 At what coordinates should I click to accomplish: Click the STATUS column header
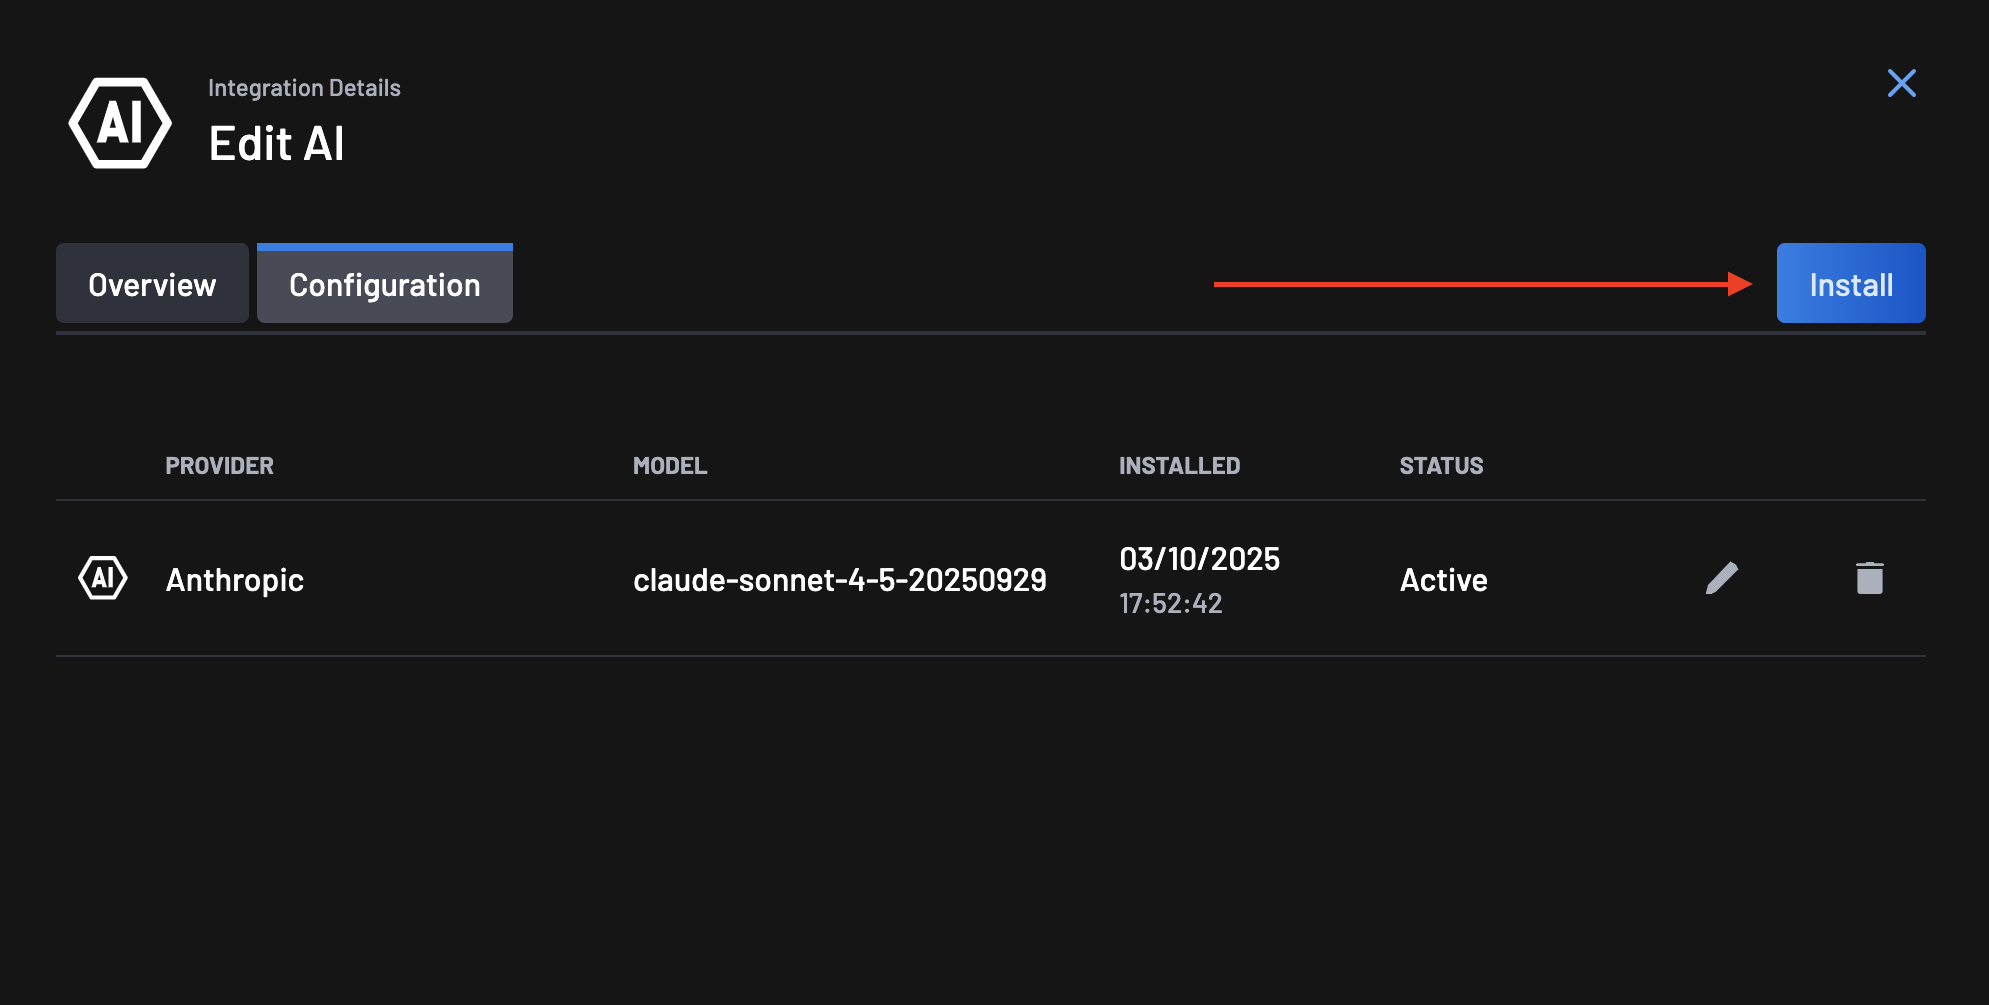tap(1441, 465)
